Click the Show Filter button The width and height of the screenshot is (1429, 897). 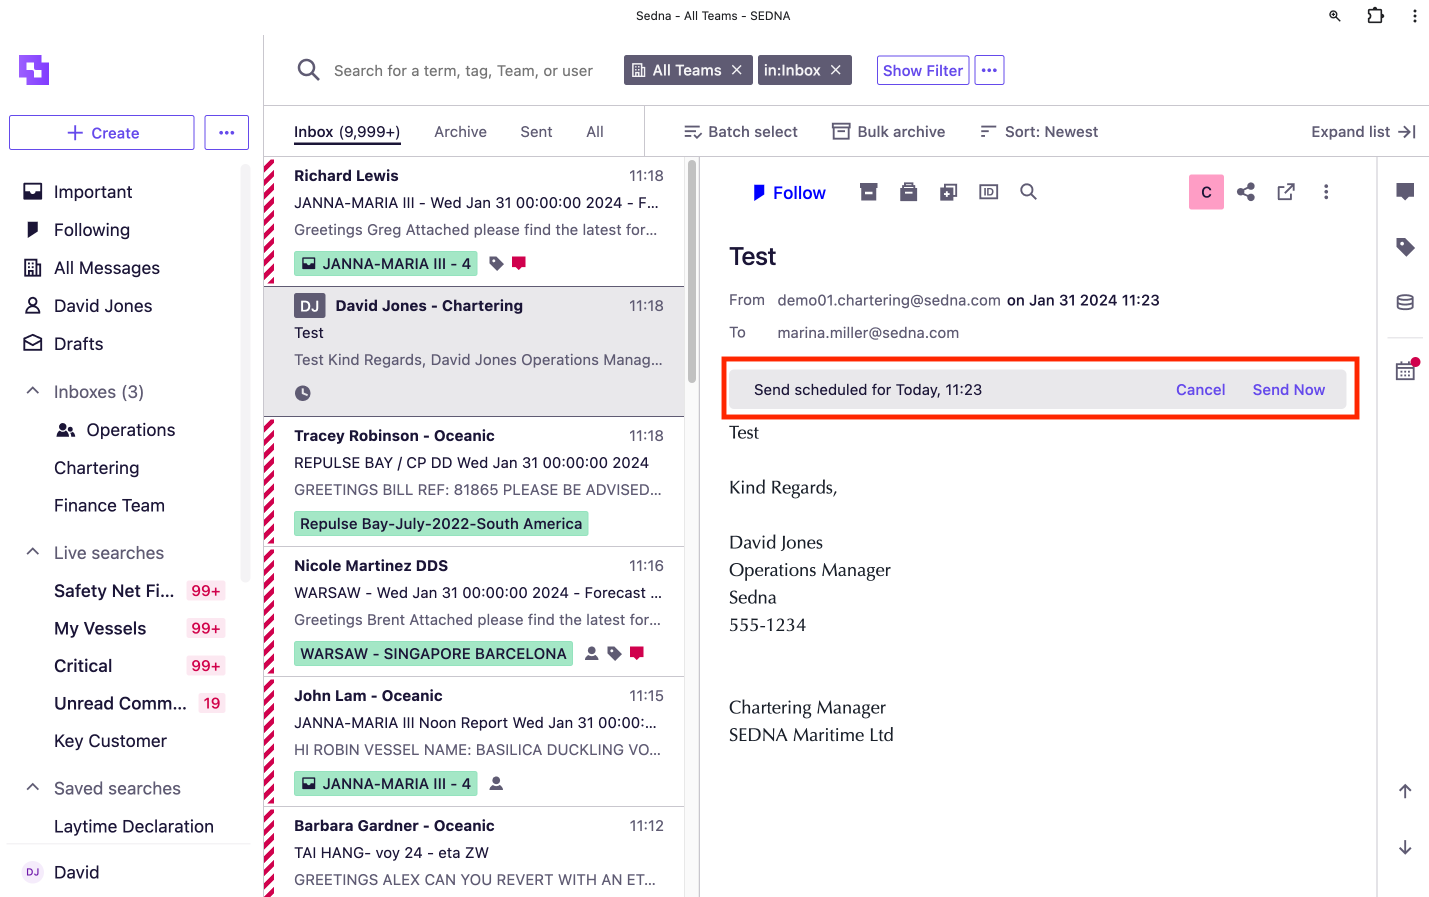tap(923, 70)
